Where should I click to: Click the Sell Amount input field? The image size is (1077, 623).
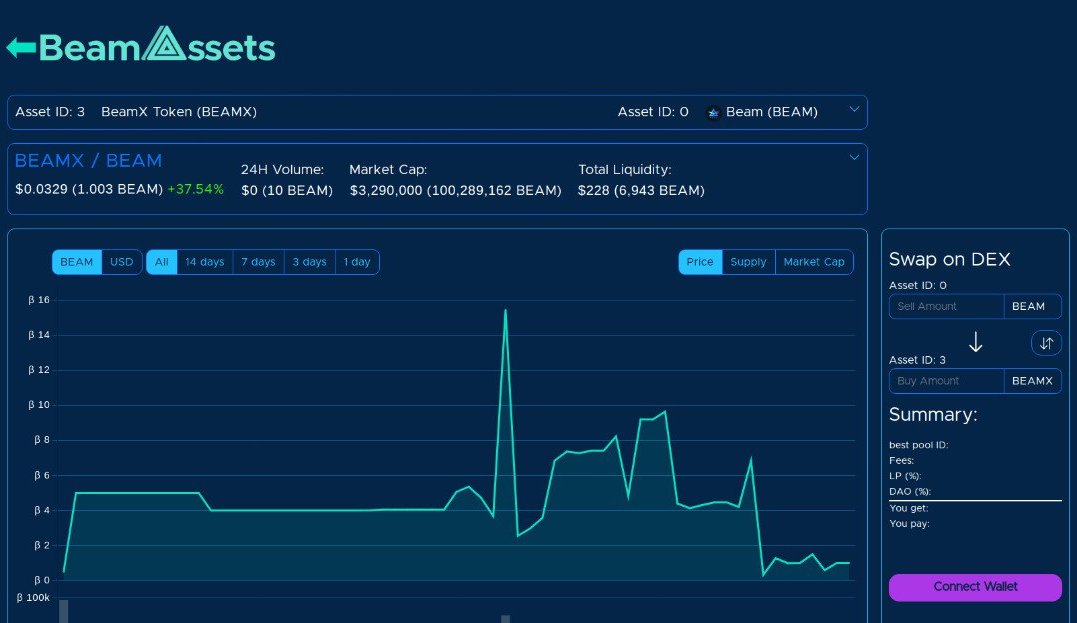tap(946, 306)
